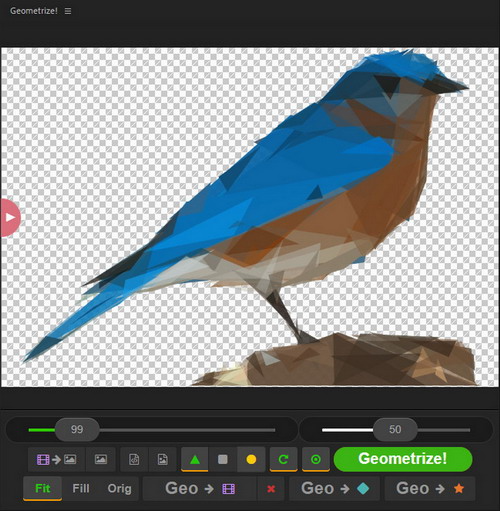Click the pink play arrow side tab
Viewport: 500px width, 511px height.
click(10, 218)
